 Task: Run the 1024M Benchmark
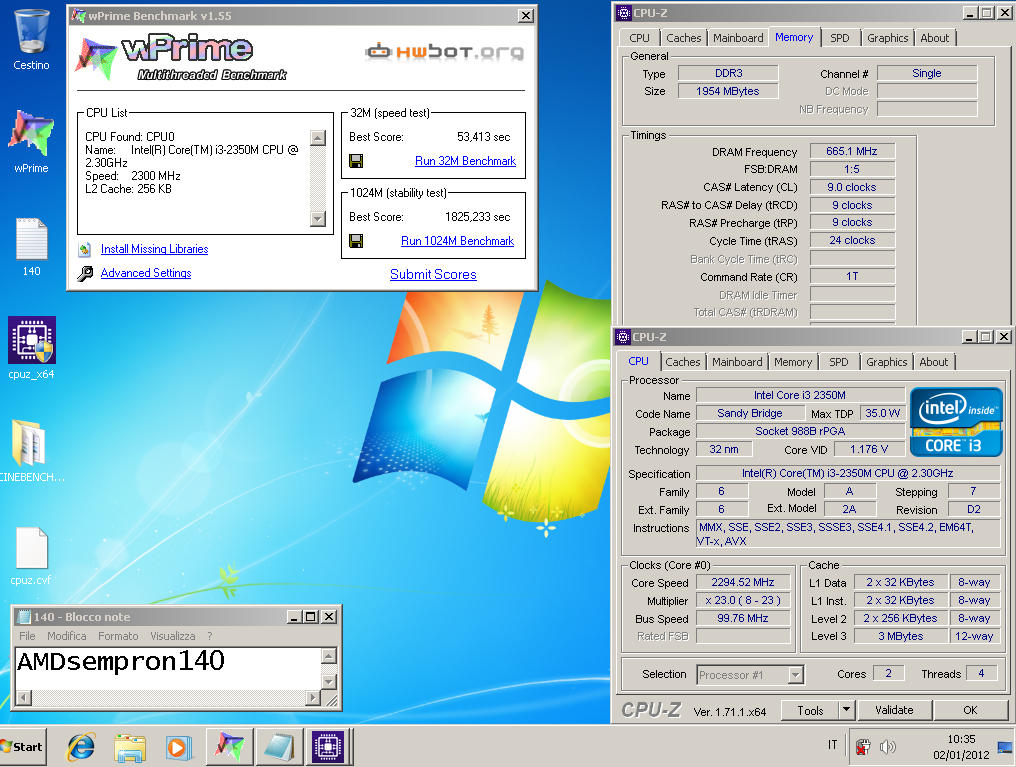coord(457,241)
